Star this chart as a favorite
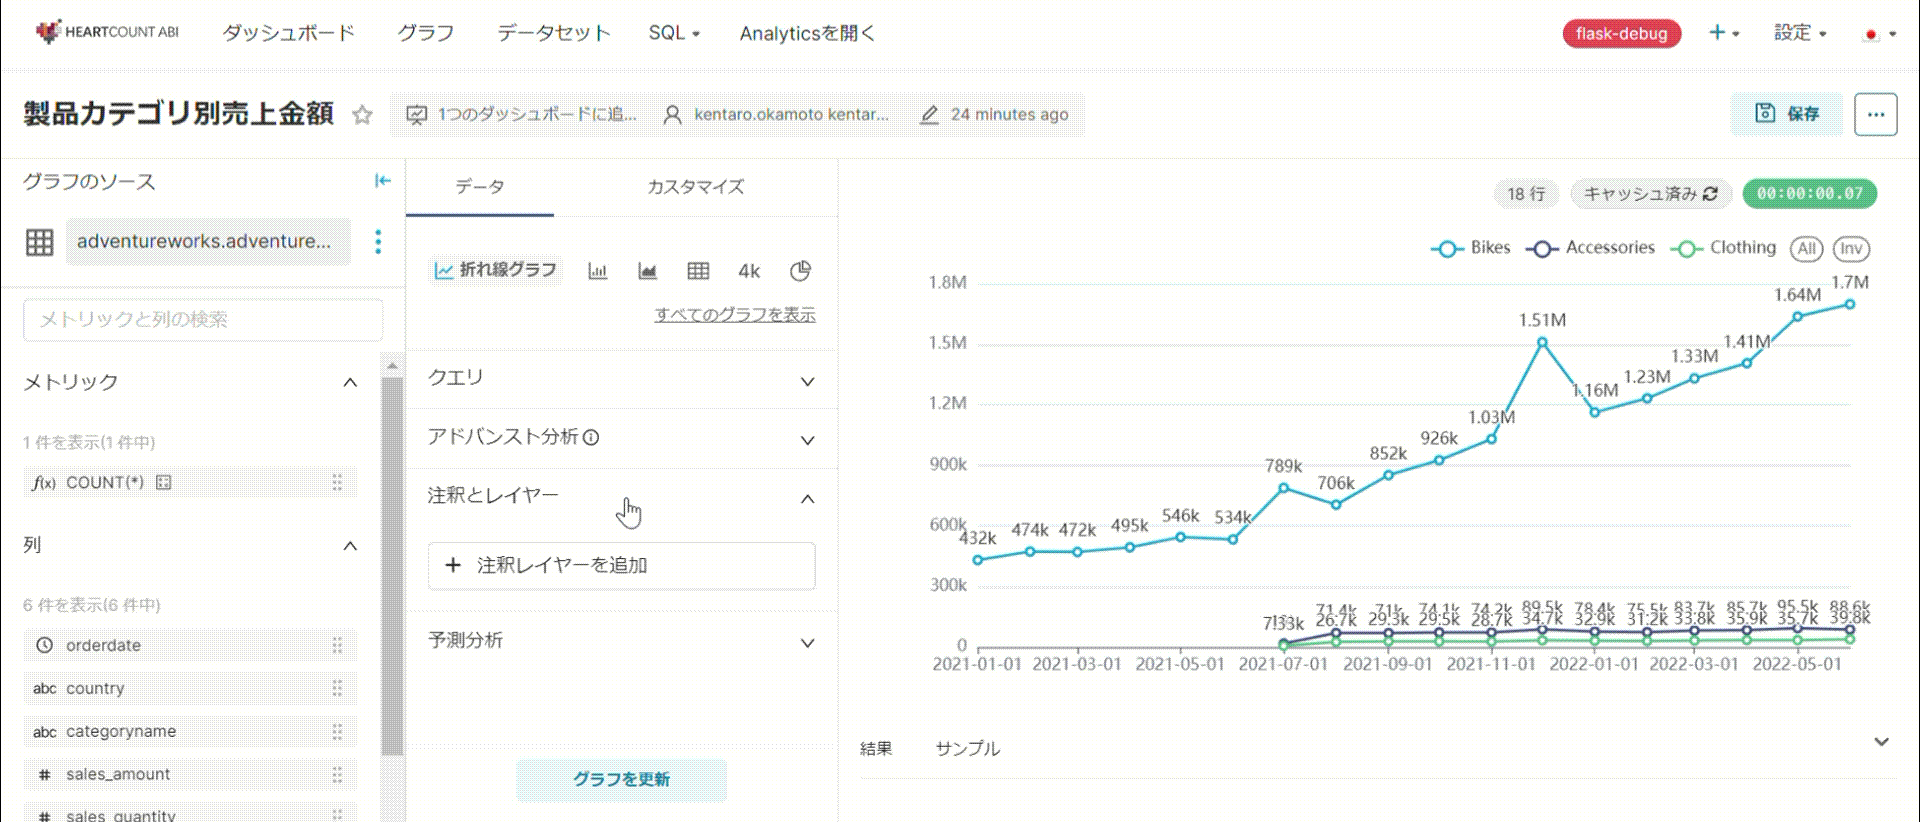The image size is (1920, 822). (362, 115)
